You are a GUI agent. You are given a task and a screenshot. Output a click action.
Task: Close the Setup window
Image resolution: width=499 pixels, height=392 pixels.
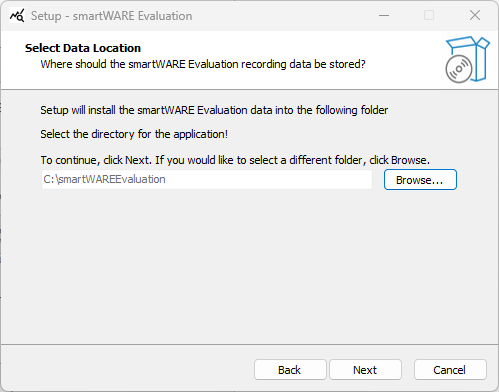coord(475,15)
